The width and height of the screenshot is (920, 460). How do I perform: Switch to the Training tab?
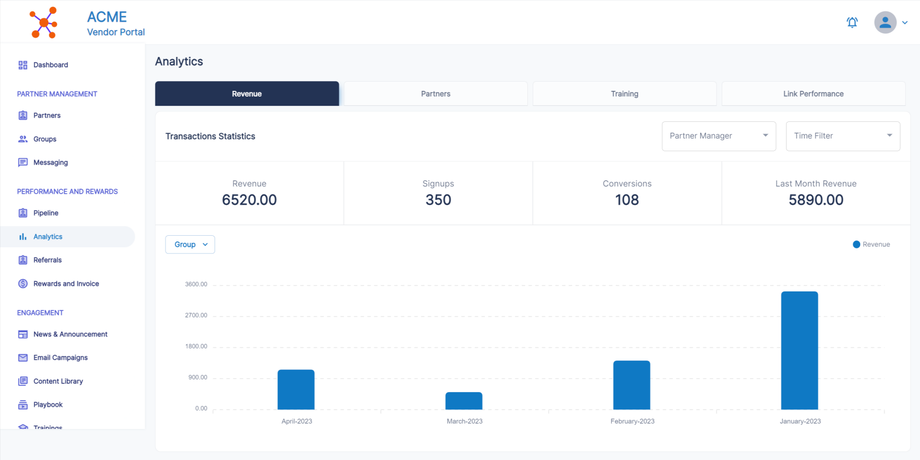[624, 93]
